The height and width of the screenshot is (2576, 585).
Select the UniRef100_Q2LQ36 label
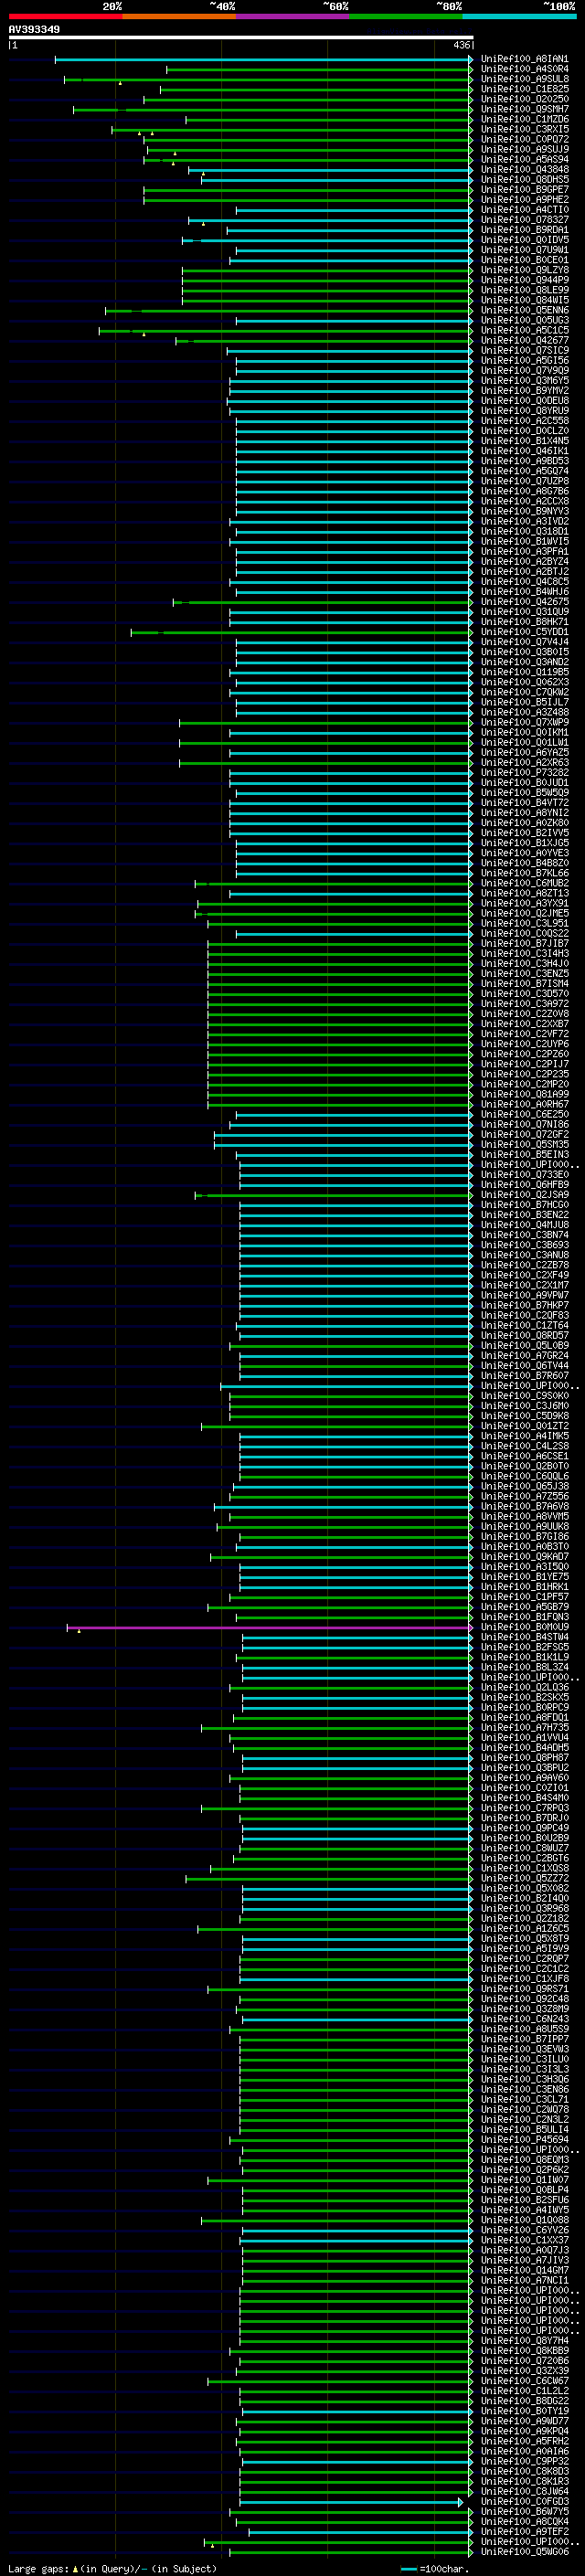[x=524, y=1687]
